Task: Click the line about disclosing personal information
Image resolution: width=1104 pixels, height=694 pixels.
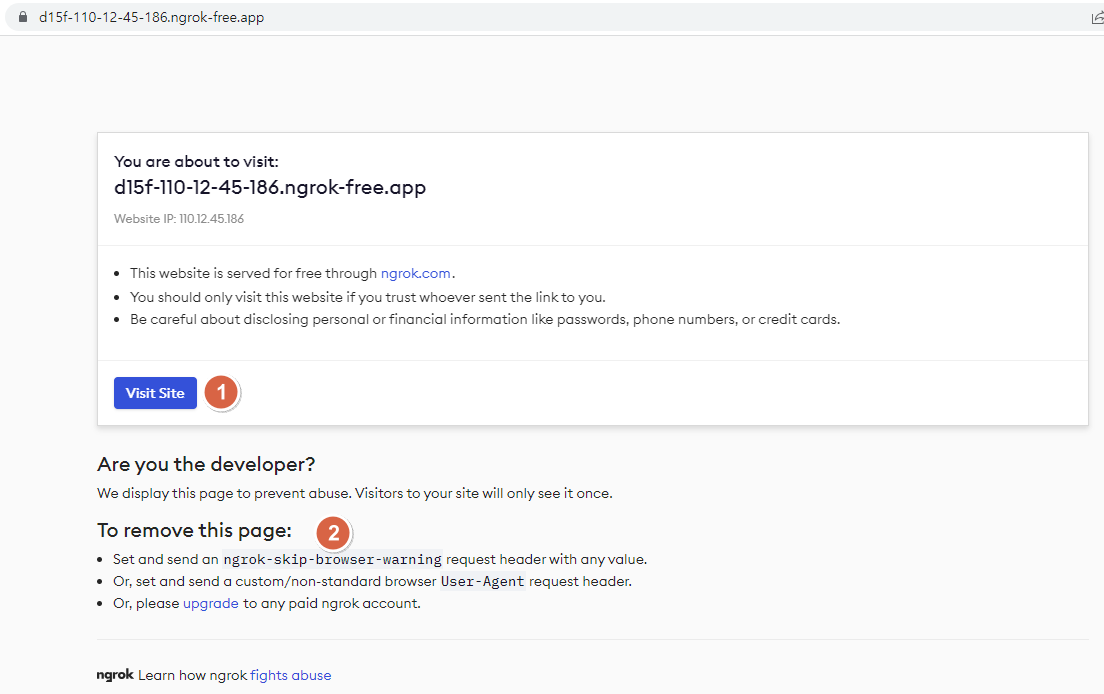Action: click(485, 320)
